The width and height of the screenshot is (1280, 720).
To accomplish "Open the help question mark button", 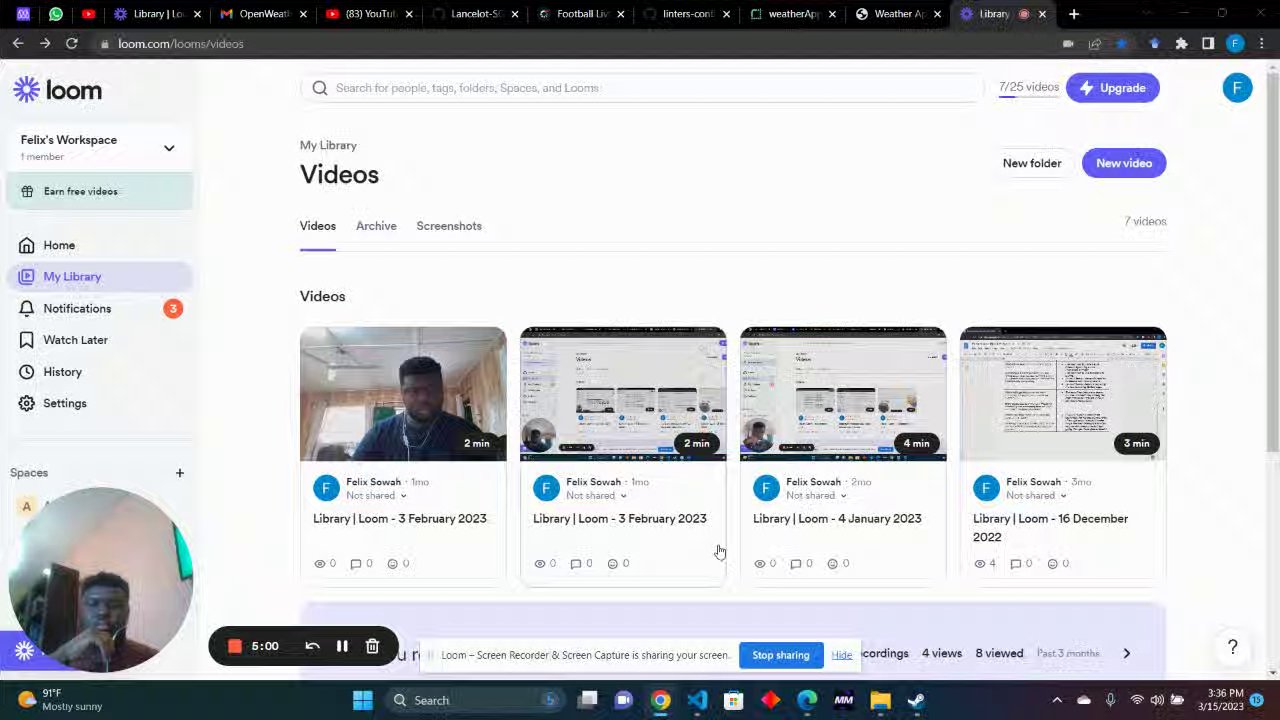I will [x=1233, y=648].
